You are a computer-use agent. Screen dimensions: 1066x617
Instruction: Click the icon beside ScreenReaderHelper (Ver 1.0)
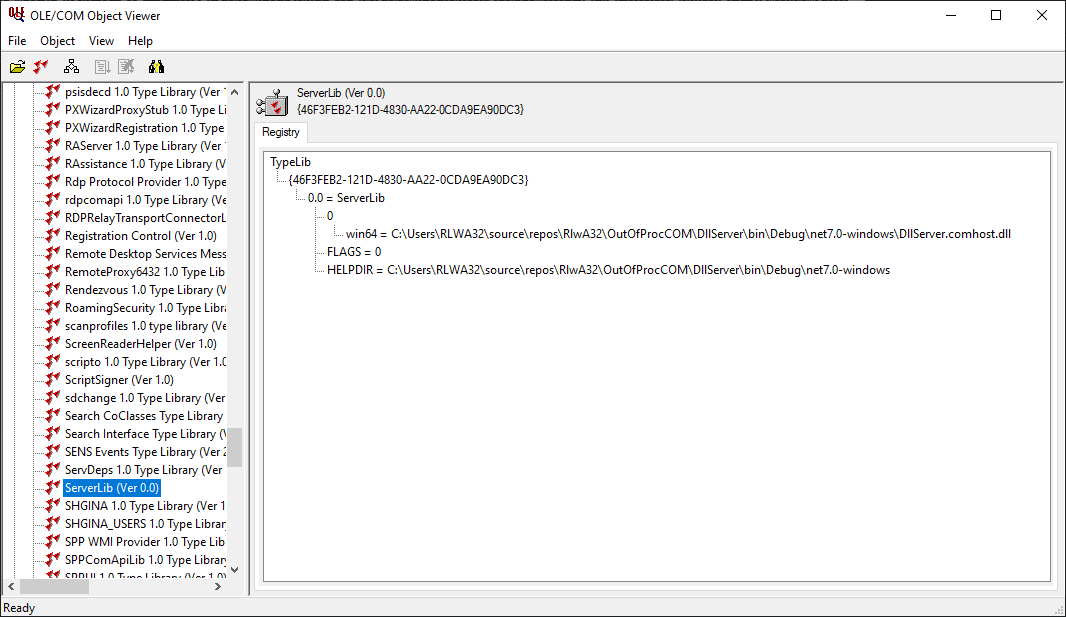(x=53, y=344)
